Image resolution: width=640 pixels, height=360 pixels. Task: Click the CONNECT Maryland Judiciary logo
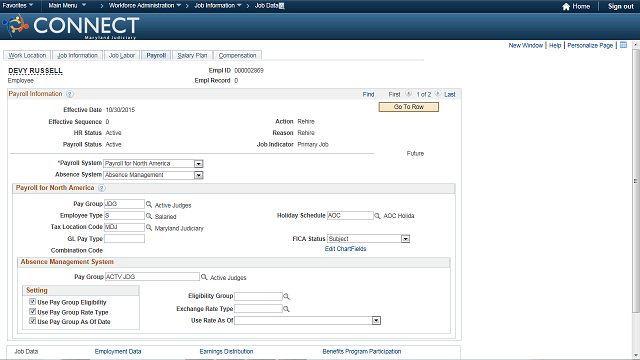click(x=71, y=27)
